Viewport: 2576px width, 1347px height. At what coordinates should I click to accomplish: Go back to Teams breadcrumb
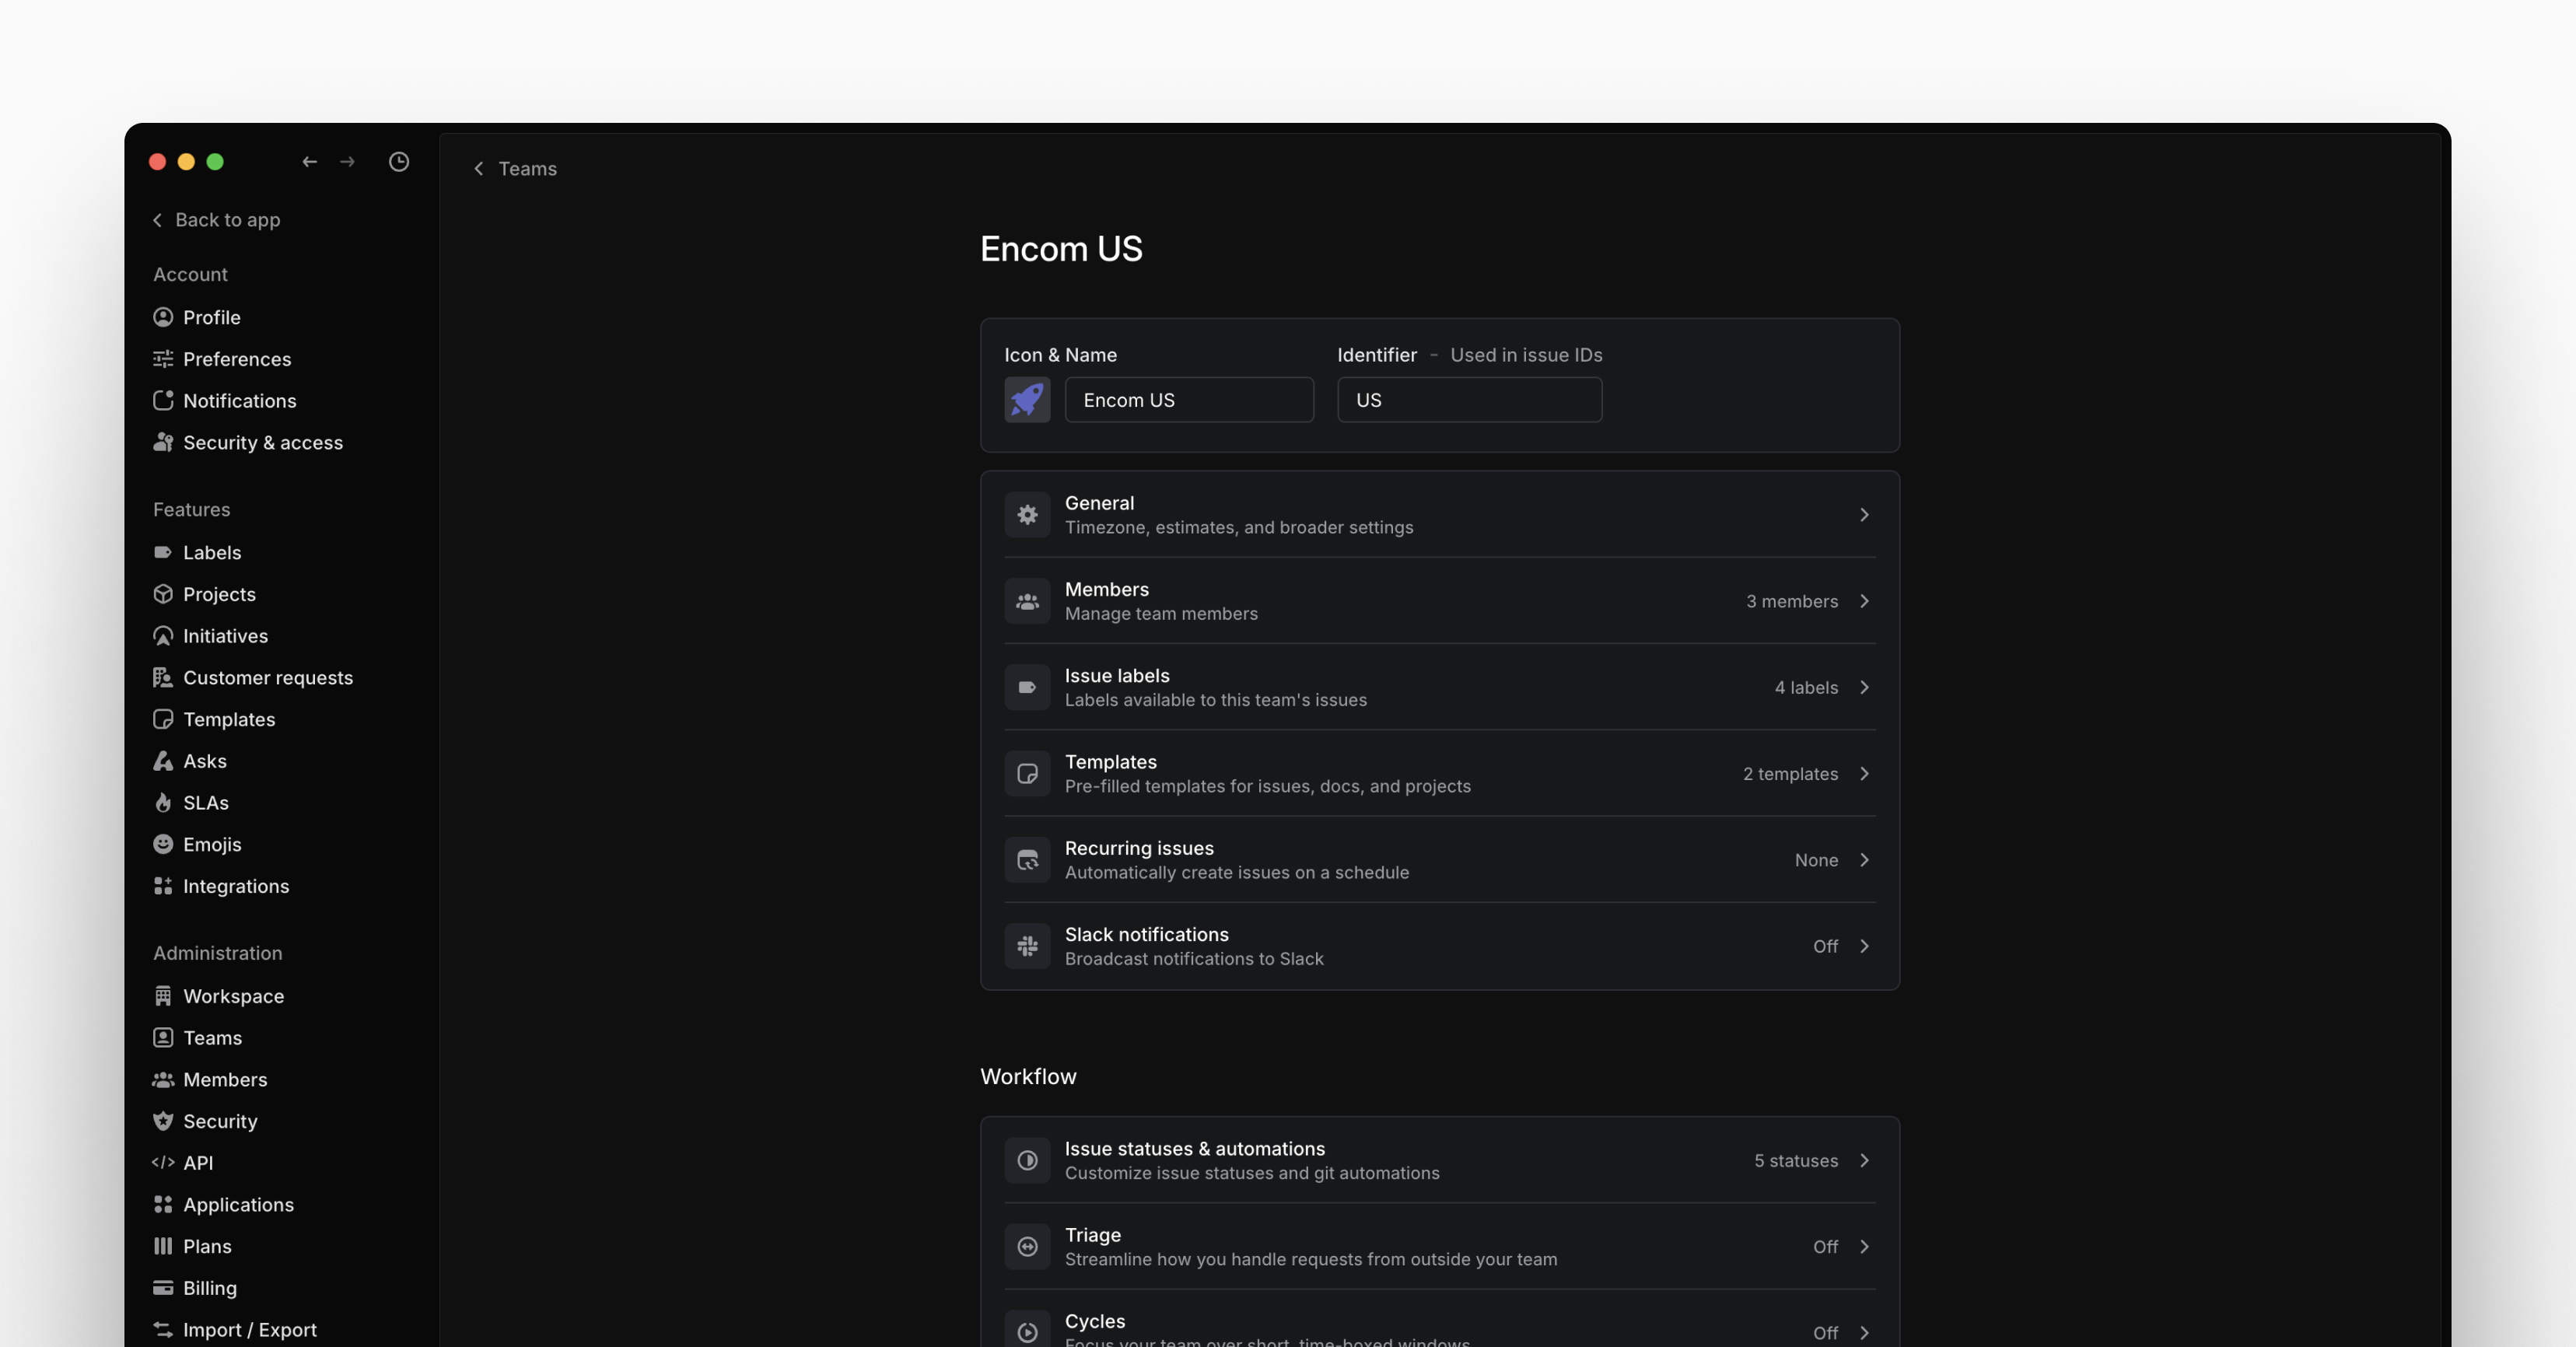click(x=515, y=169)
